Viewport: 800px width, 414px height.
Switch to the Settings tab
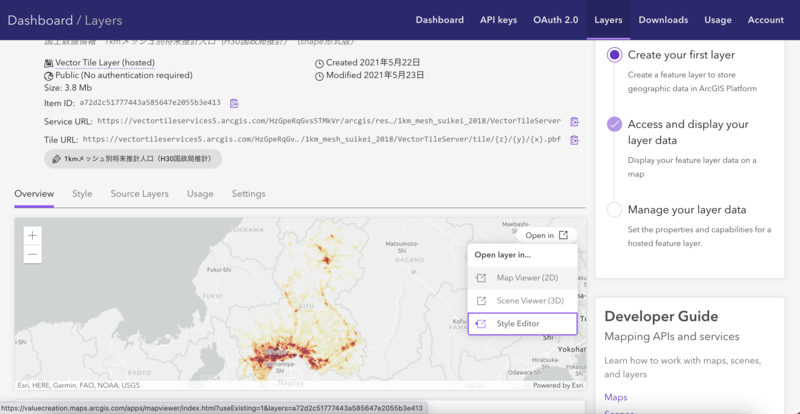248,194
